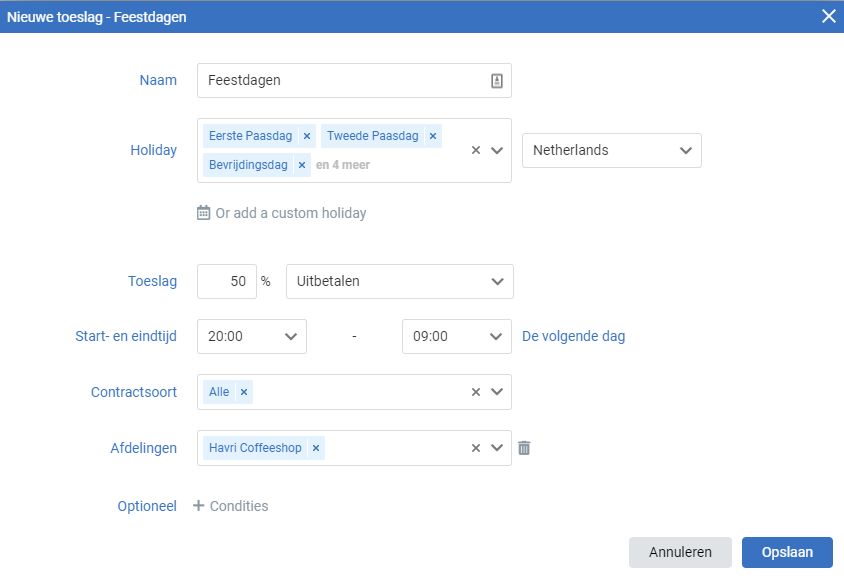The height and width of the screenshot is (581, 844).
Task: Click the calendar icon for custom holiday
Action: (x=203, y=213)
